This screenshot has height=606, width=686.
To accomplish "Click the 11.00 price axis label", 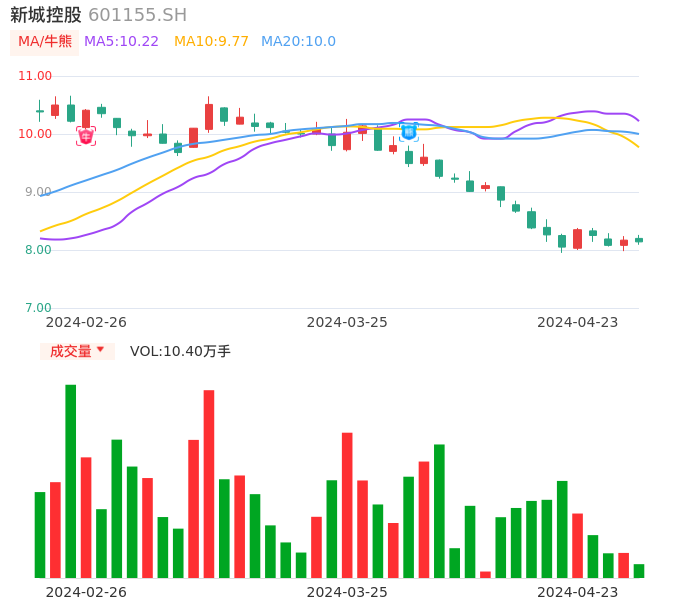I will [x=35, y=76].
